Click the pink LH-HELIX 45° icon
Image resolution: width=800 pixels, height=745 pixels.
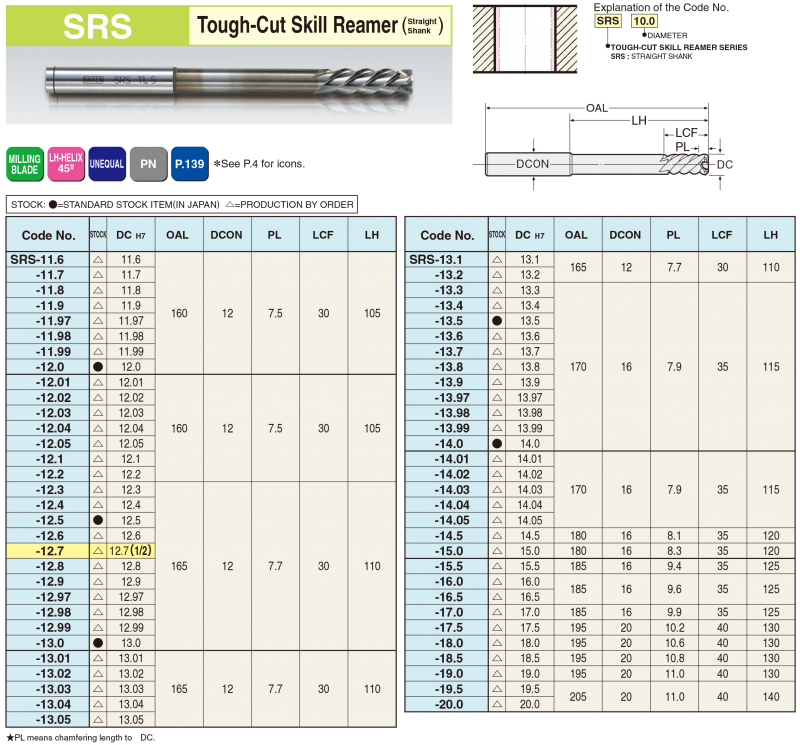point(66,164)
